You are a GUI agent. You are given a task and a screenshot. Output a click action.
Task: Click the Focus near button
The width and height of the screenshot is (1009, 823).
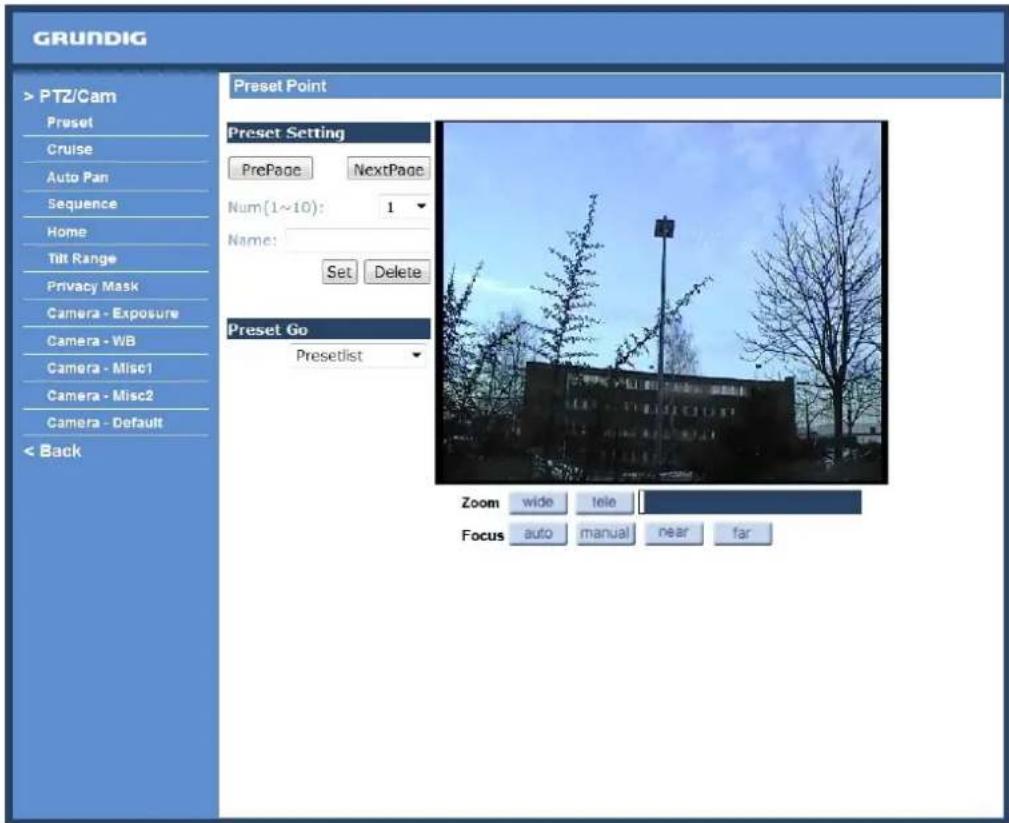tap(674, 533)
